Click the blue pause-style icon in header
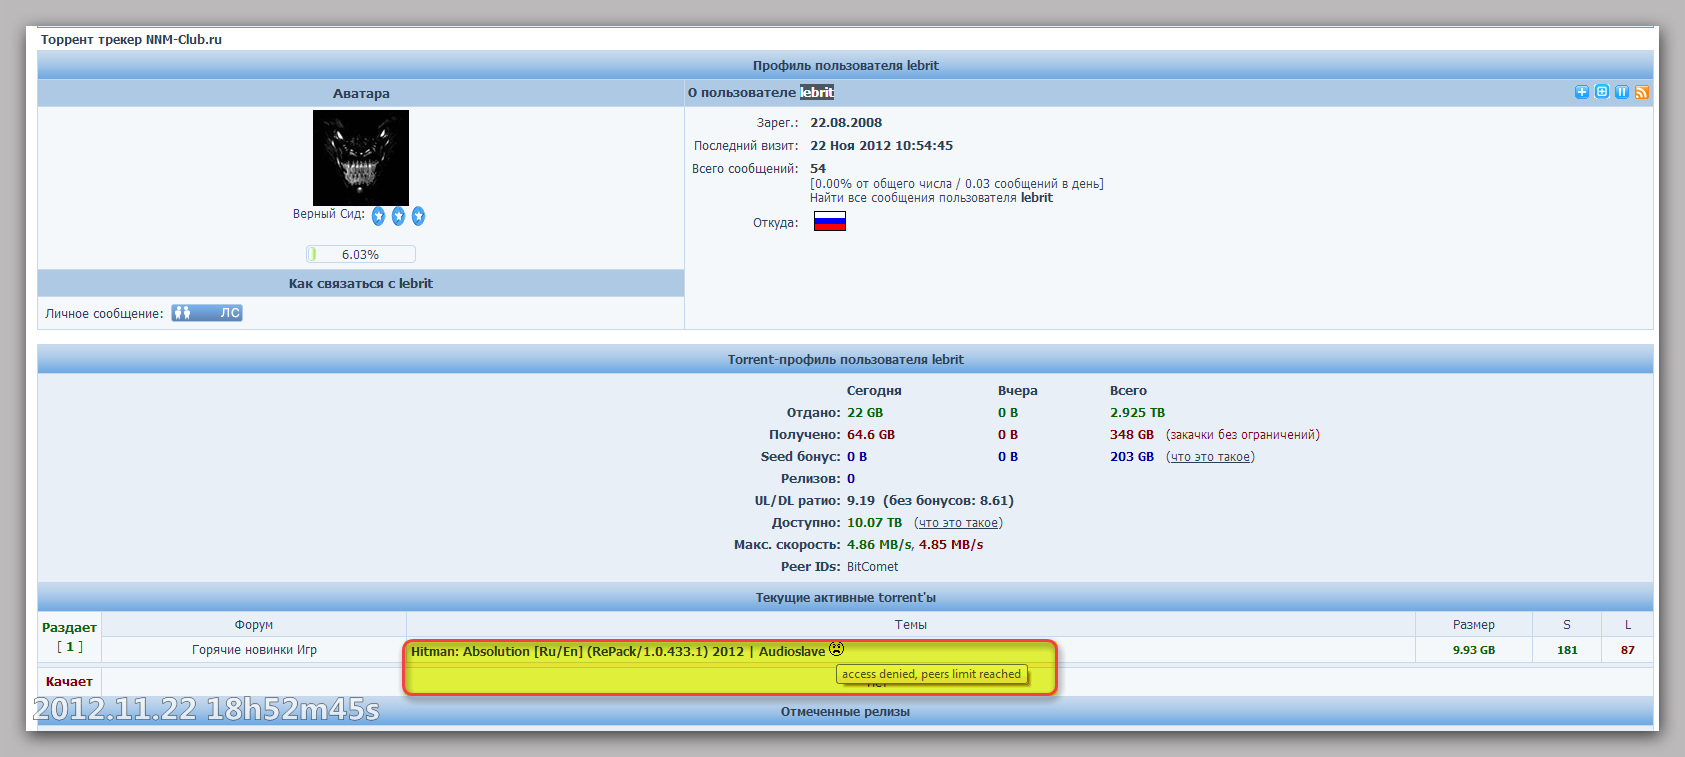Screen dimensions: 1685x757 [1621, 92]
